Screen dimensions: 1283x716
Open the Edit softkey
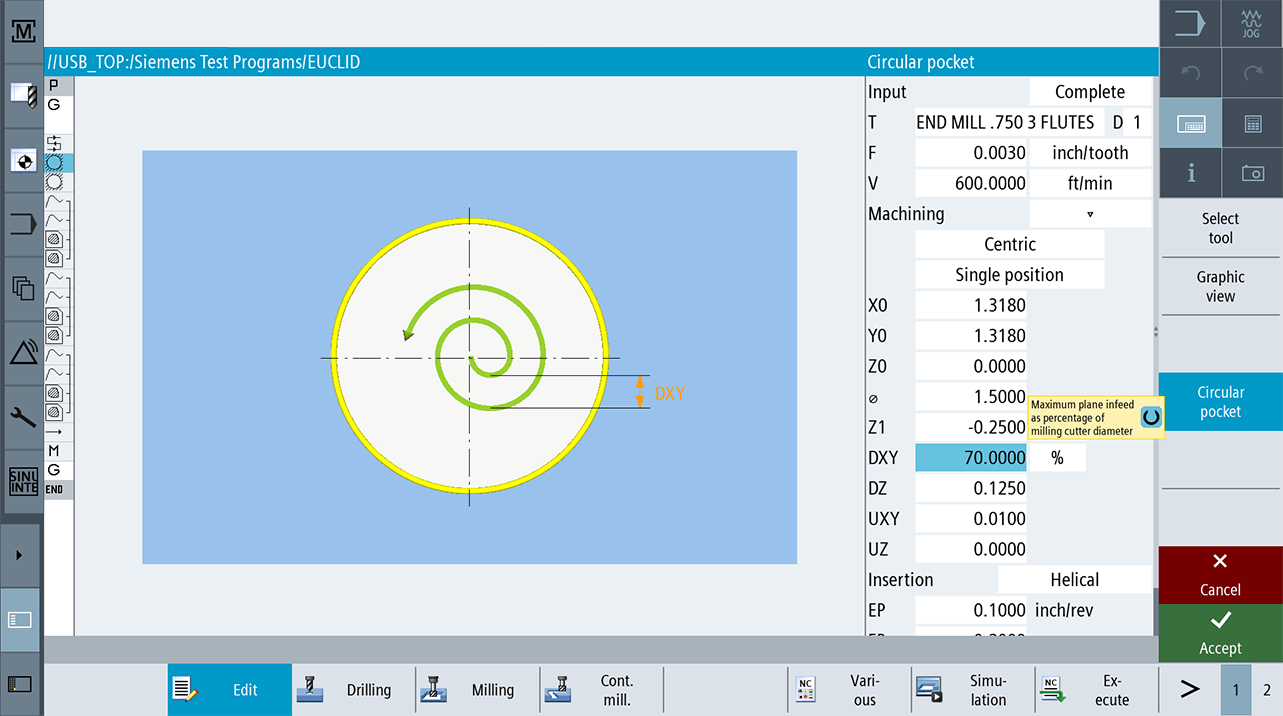point(229,690)
